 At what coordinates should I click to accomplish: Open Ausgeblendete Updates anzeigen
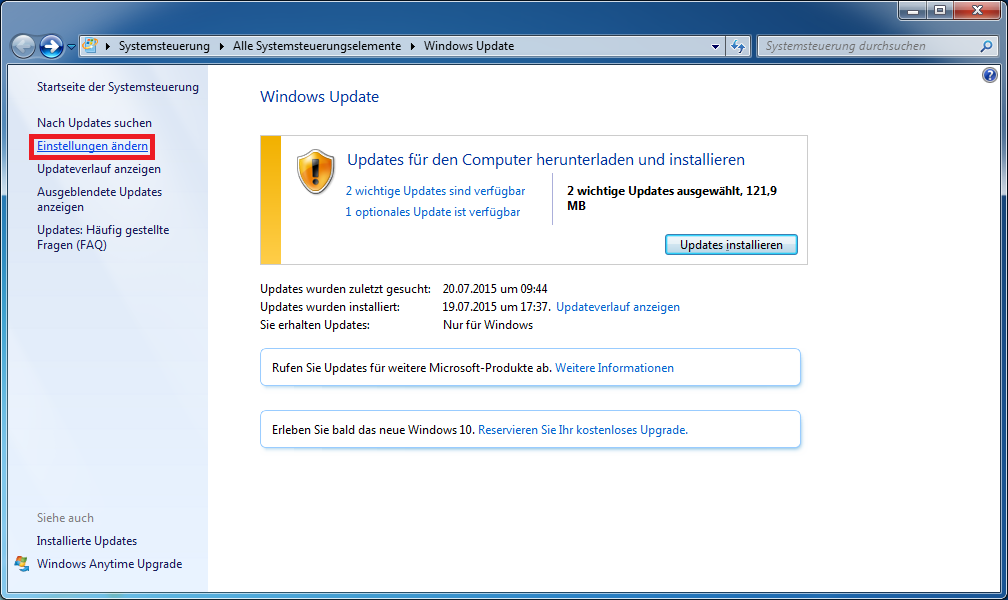(x=99, y=199)
